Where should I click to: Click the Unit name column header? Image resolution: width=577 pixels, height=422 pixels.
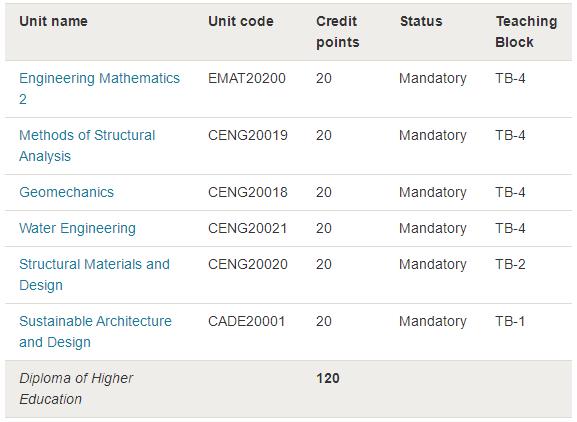(53, 21)
